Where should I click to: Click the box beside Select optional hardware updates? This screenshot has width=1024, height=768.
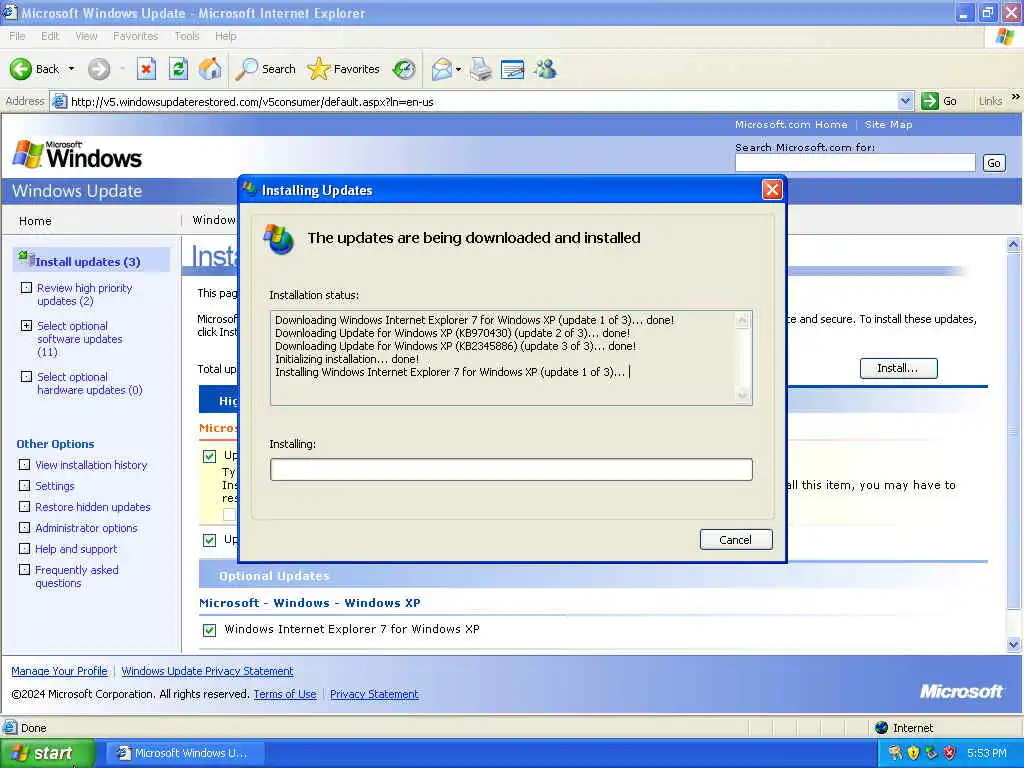26,377
